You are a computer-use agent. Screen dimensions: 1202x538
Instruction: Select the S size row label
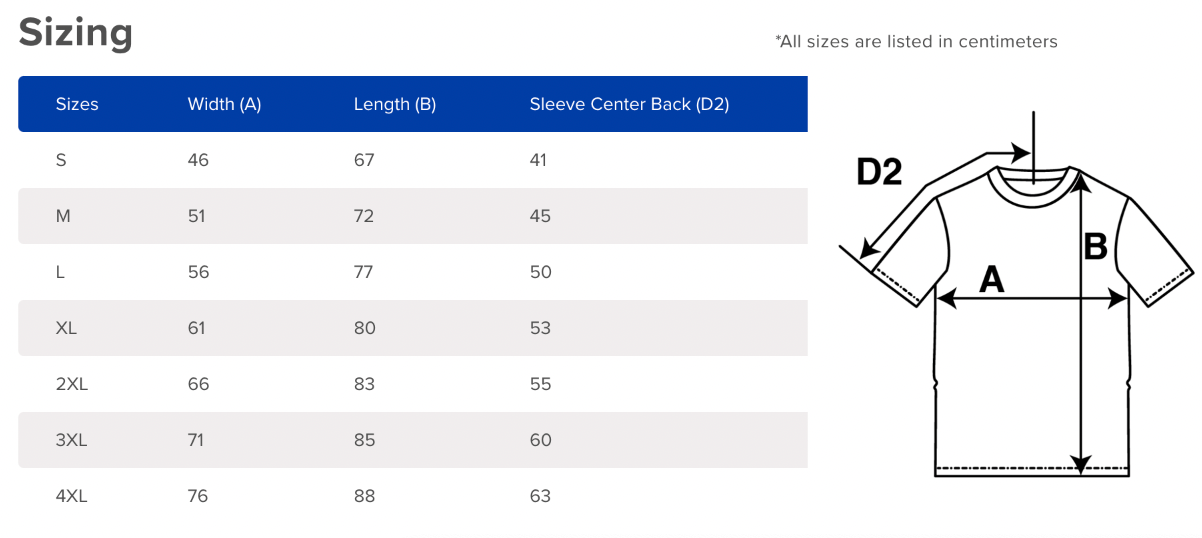pyautogui.click(x=61, y=160)
